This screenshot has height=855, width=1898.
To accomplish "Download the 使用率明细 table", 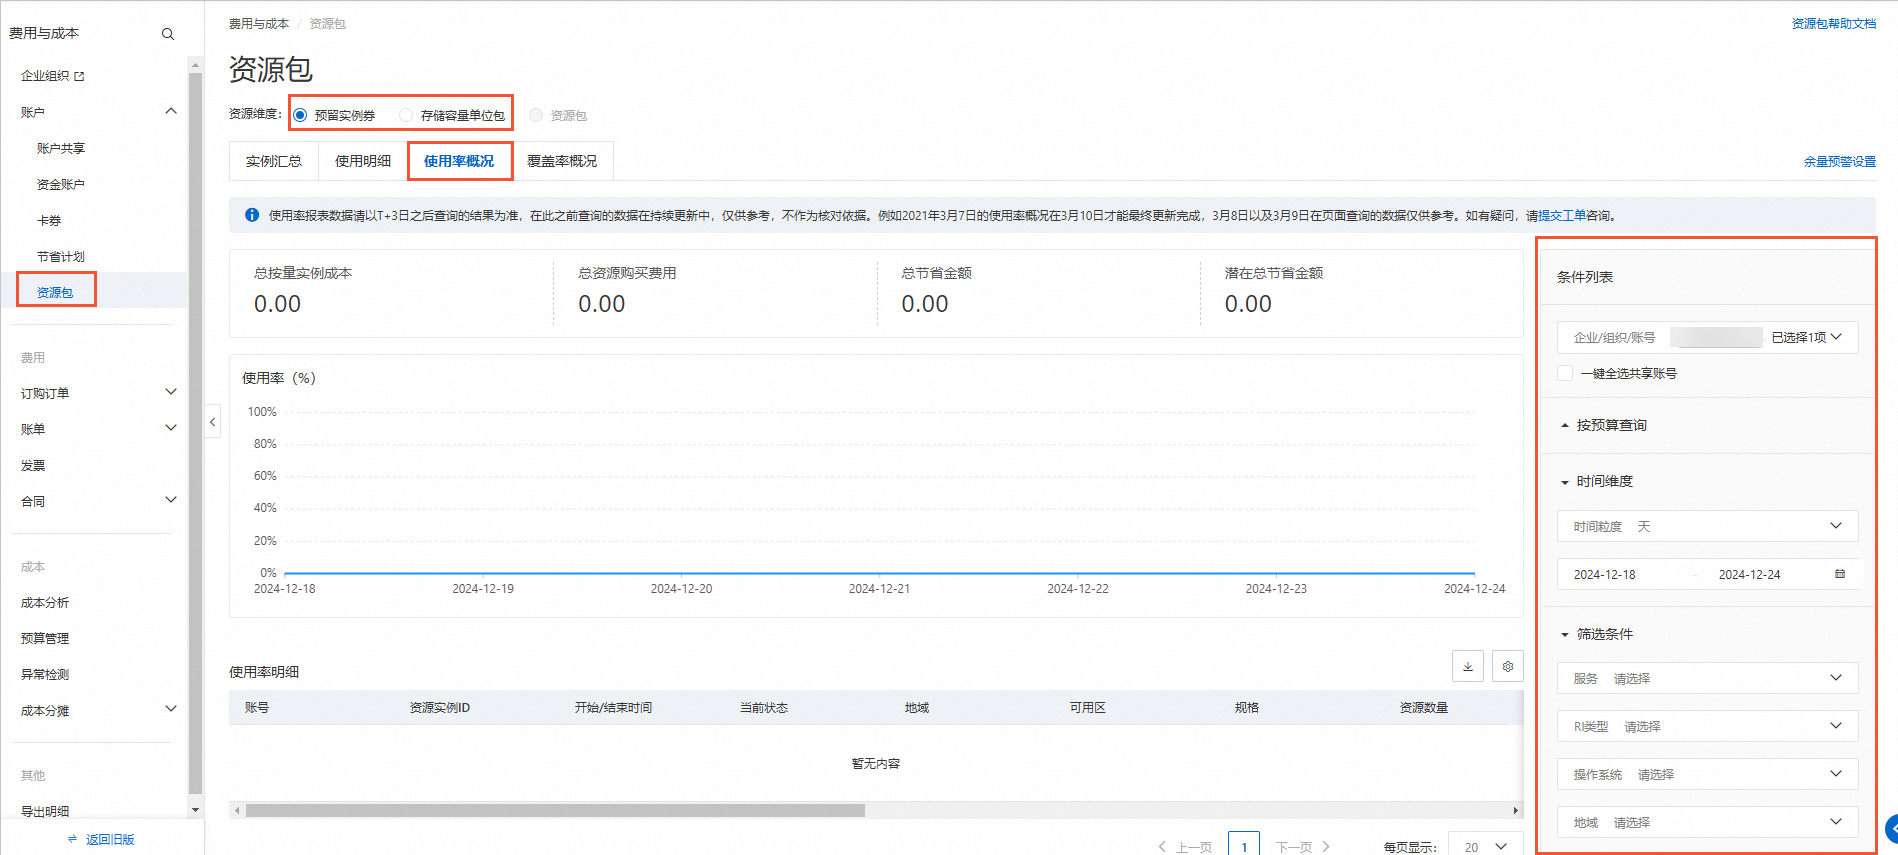I will tap(1468, 666).
